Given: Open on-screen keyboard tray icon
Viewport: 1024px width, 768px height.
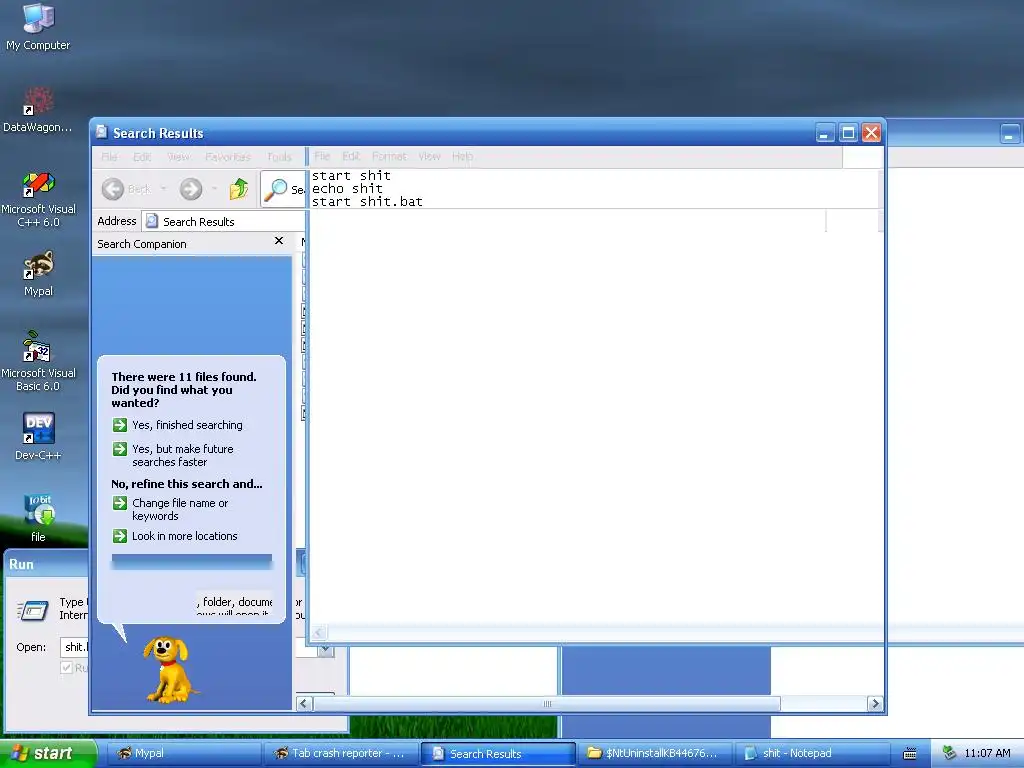Looking at the screenshot, I should click(909, 754).
